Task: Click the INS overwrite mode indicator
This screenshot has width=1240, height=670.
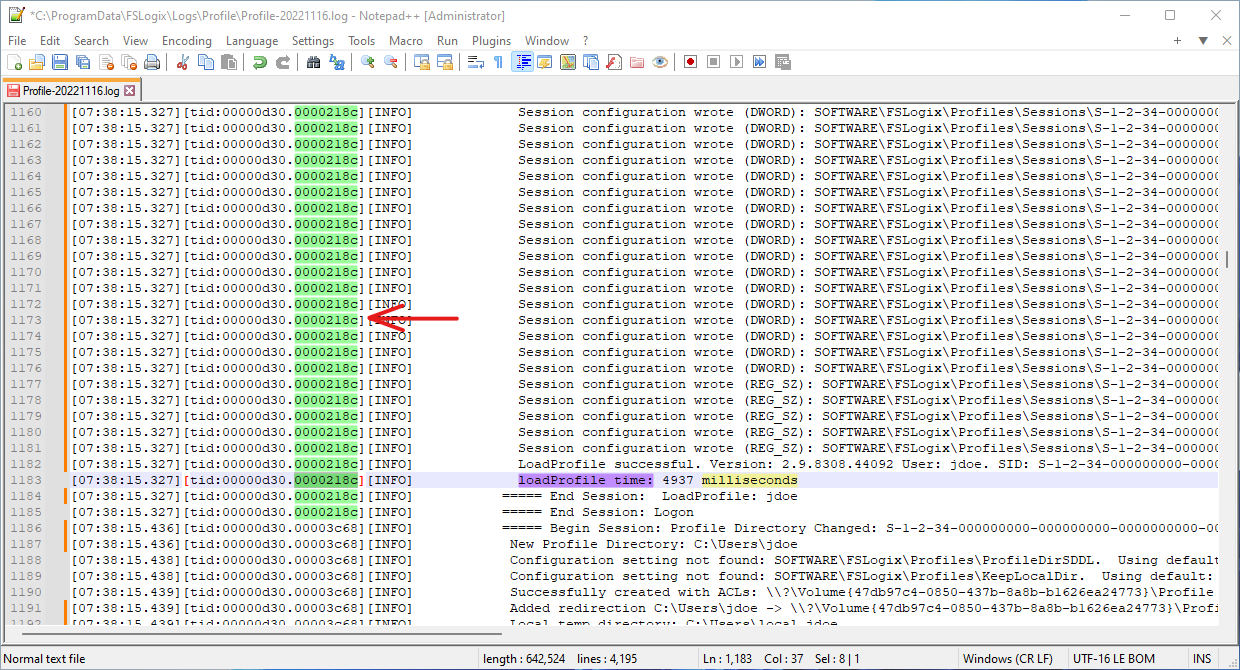Action: click(1202, 660)
